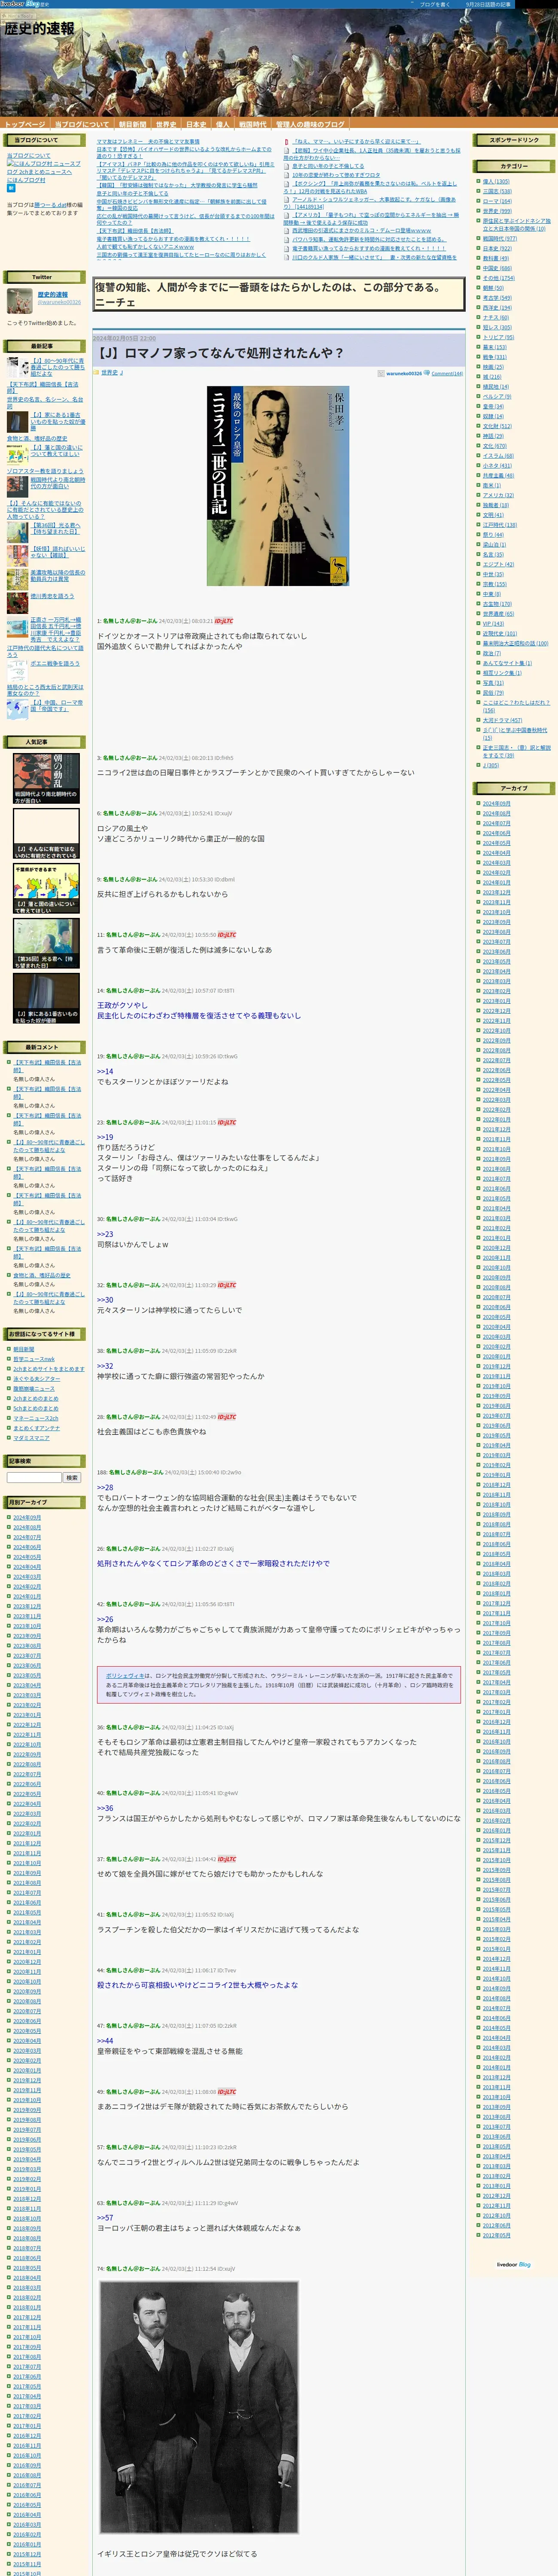This screenshot has height=2576, width=558.
Task: Open the 当ブログについて nav tab
Action: 82,125
